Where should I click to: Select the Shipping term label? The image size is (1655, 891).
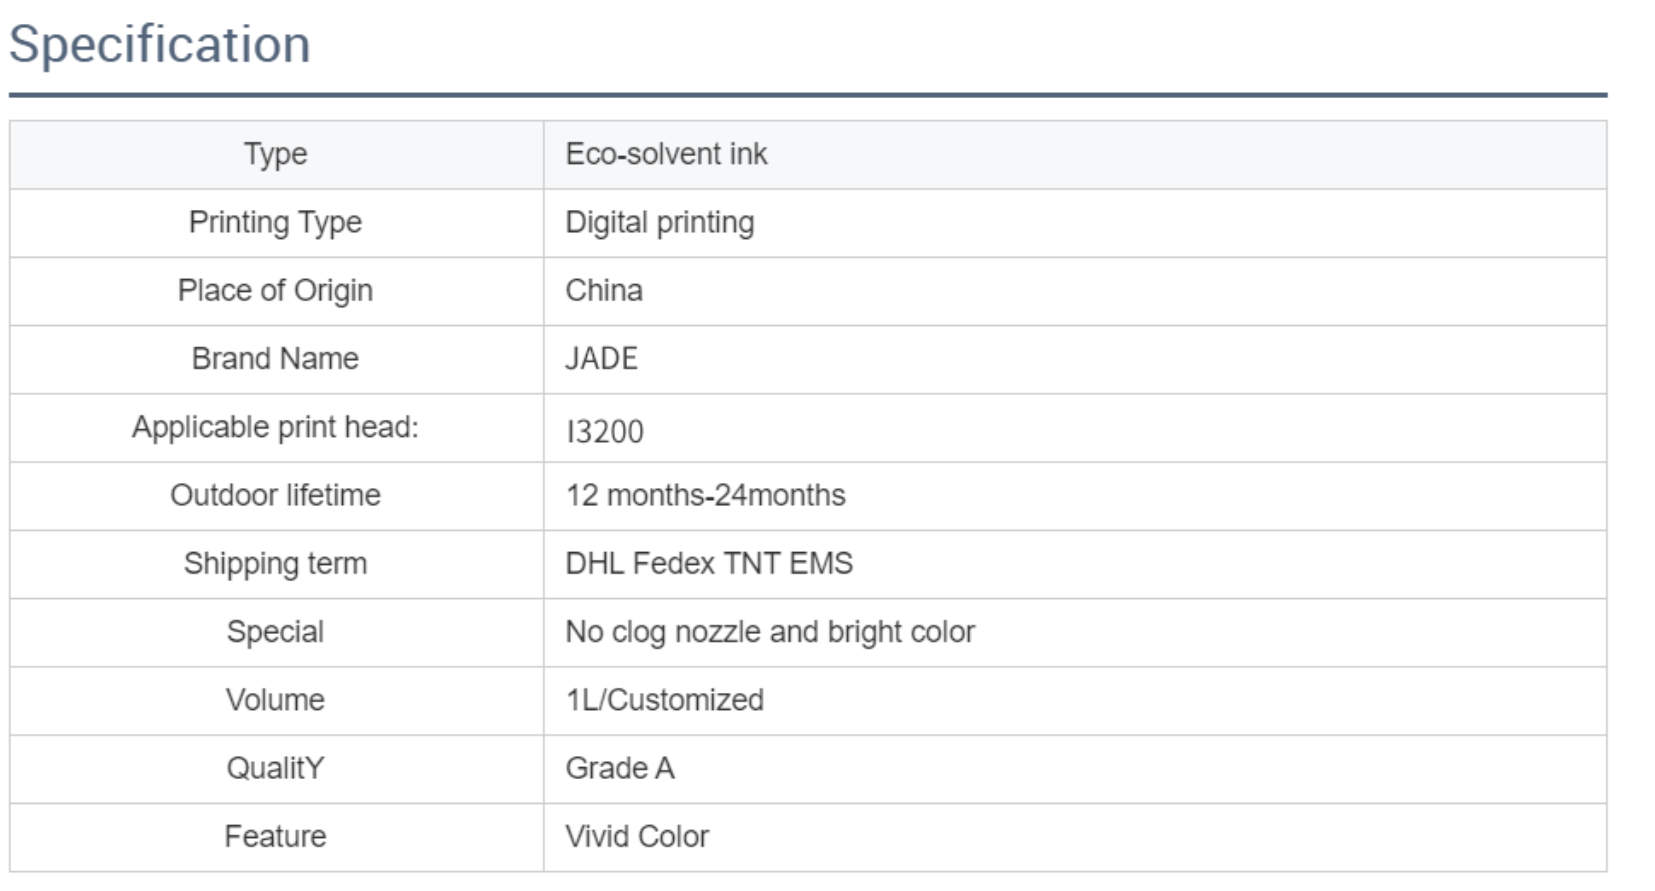(x=275, y=564)
